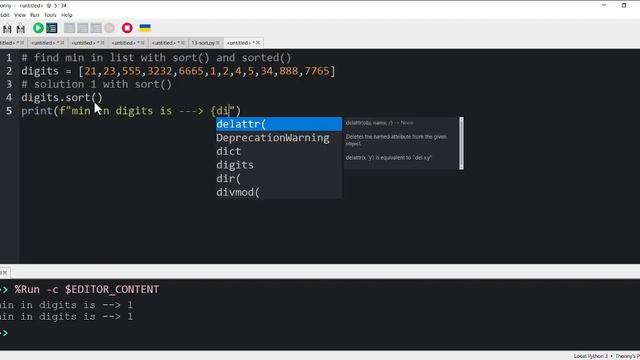Choose digits from the autocomplete list

click(279, 165)
